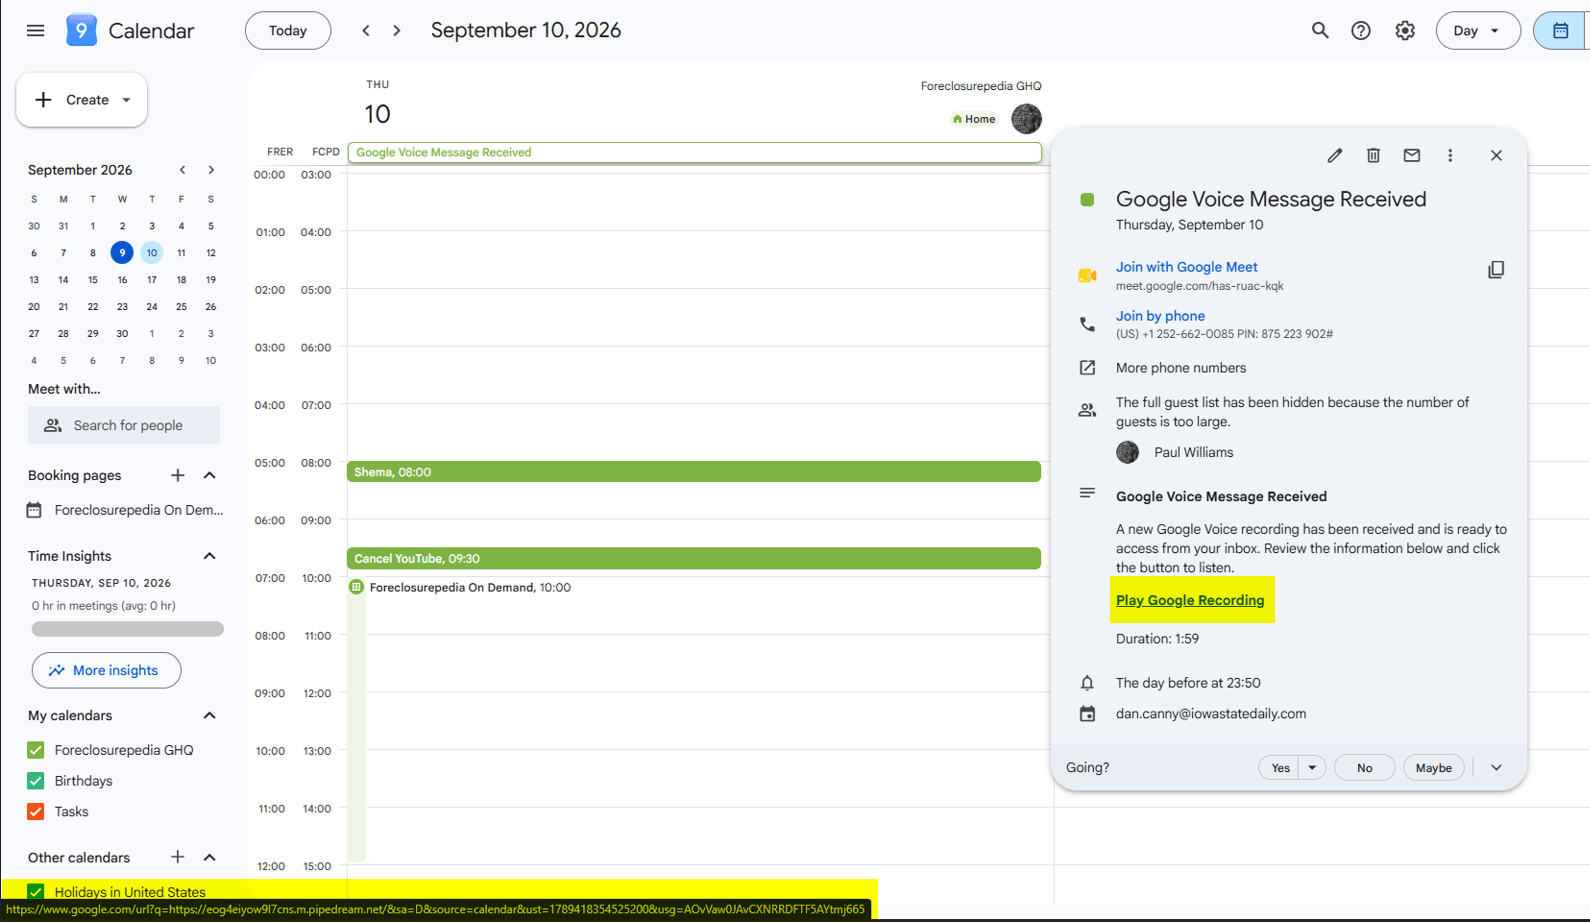Click the open-in-new icon beside More phone numbers
1590x922 pixels.
click(x=1087, y=368)
